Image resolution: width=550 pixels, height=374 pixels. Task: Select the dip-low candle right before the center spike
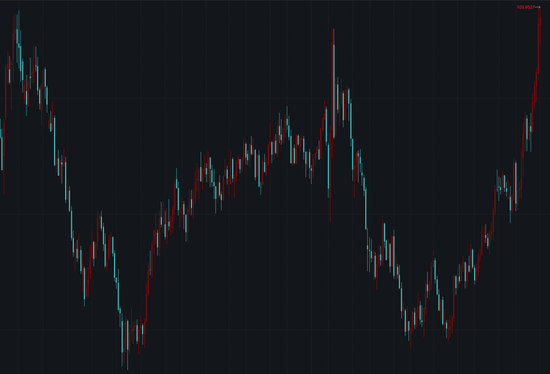(311, 167)
